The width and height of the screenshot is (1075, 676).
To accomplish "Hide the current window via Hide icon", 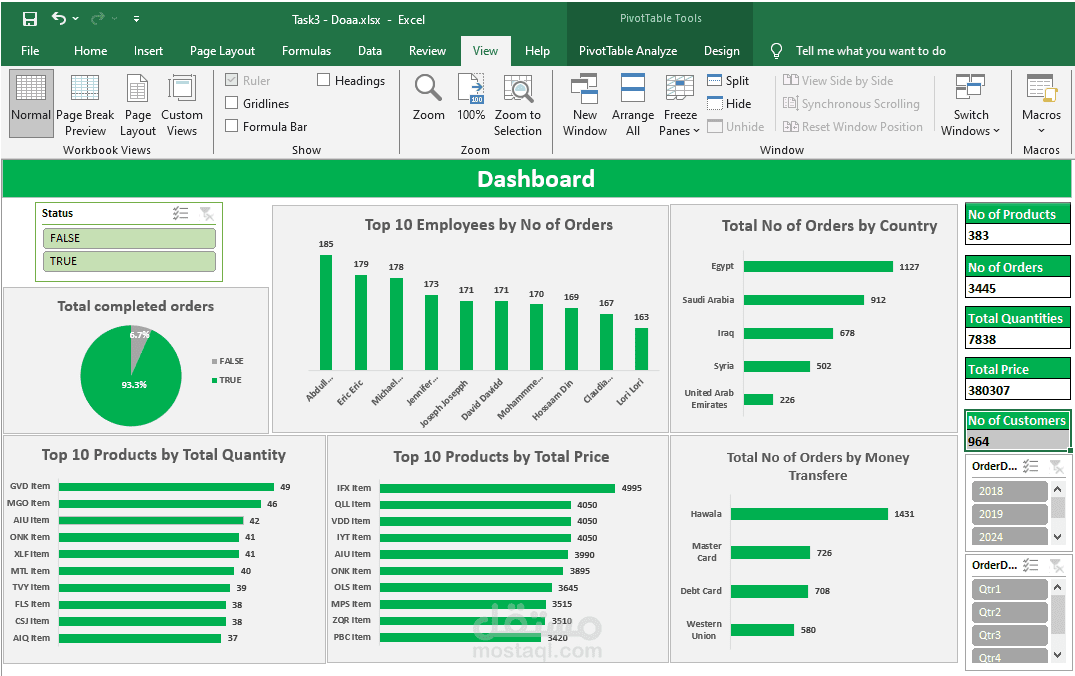I will pos(714,103).
